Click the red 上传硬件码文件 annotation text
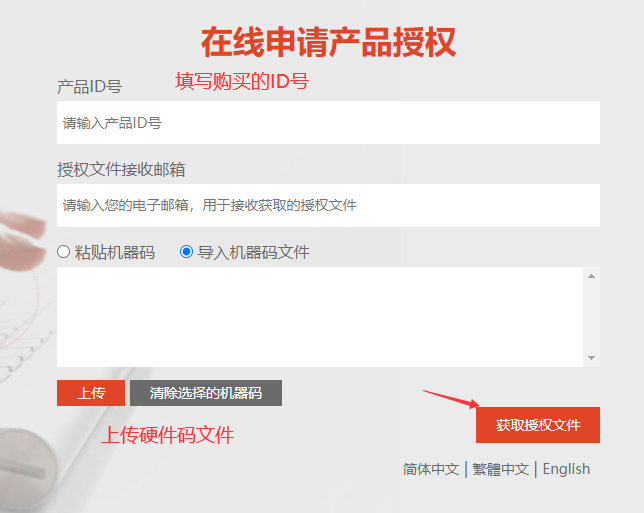The image size is (644, 513). click(x=168, y=435)
